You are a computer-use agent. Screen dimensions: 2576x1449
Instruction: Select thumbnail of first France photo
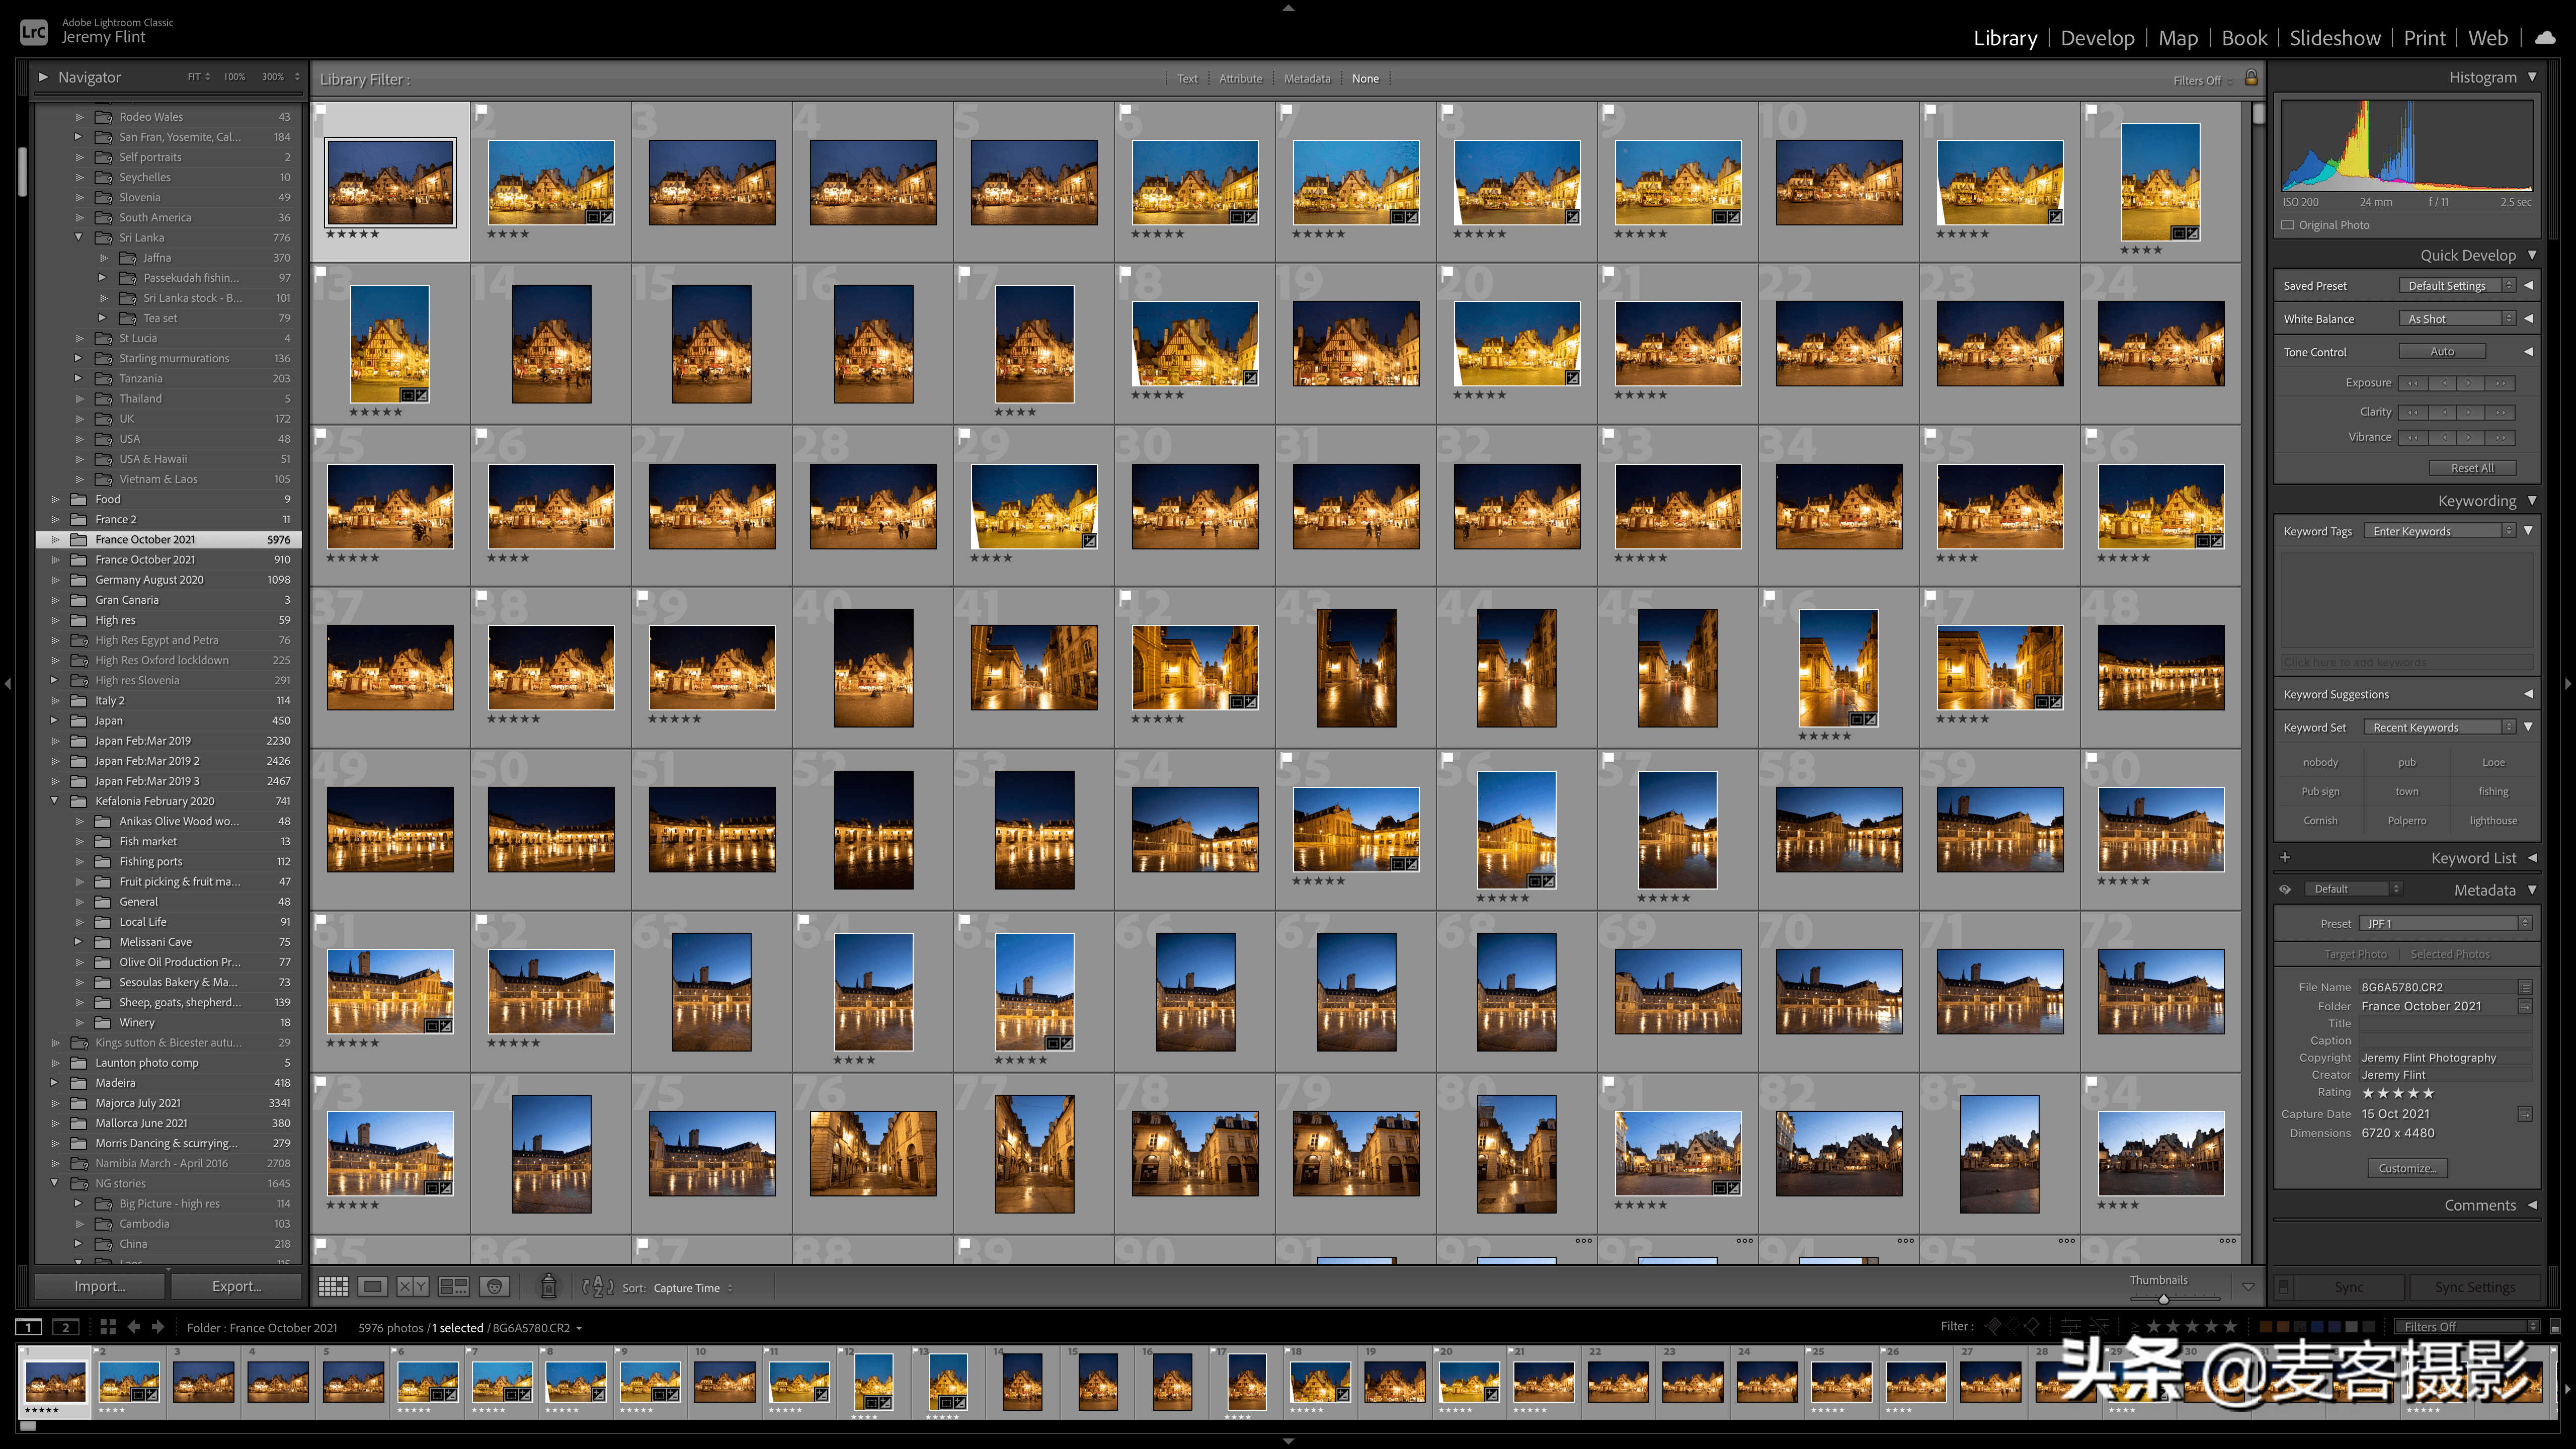point(389,177)
